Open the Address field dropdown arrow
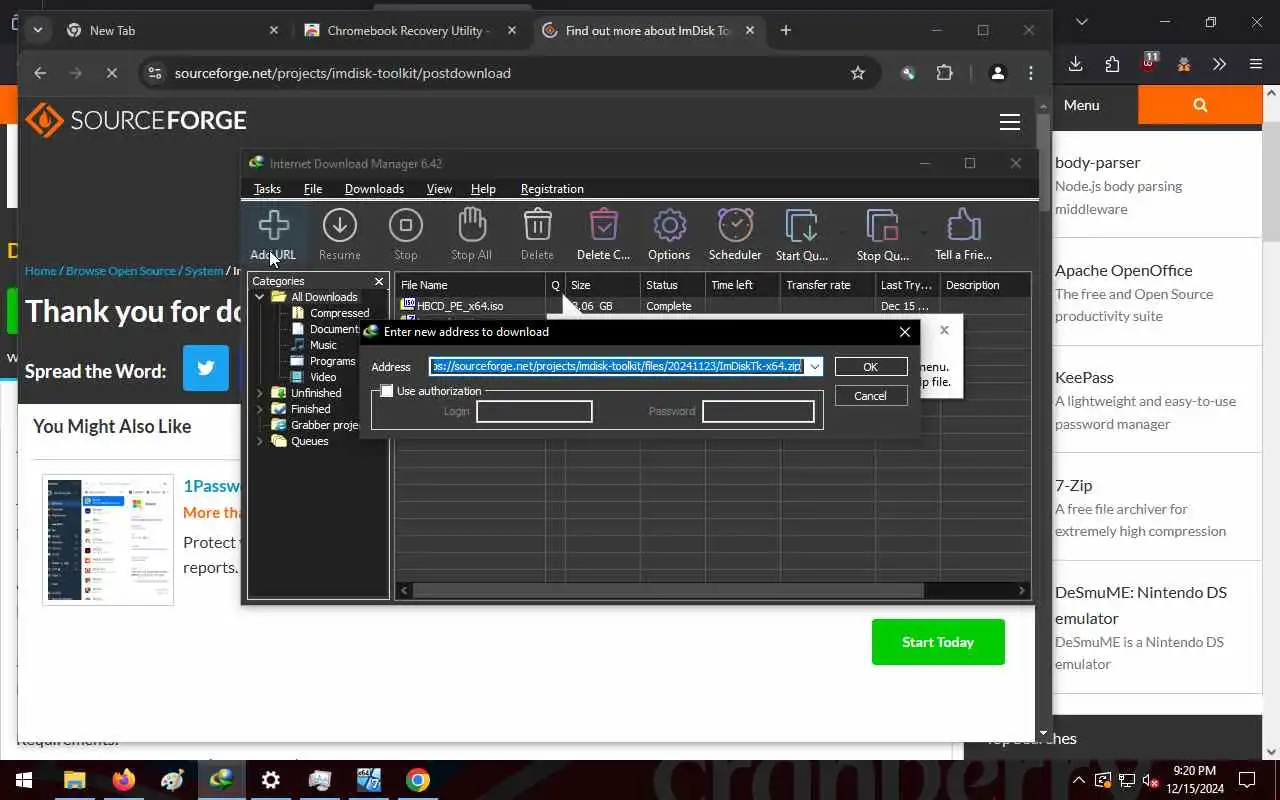This screenshot has width=1280, height=800. click(x=815, y=367)
